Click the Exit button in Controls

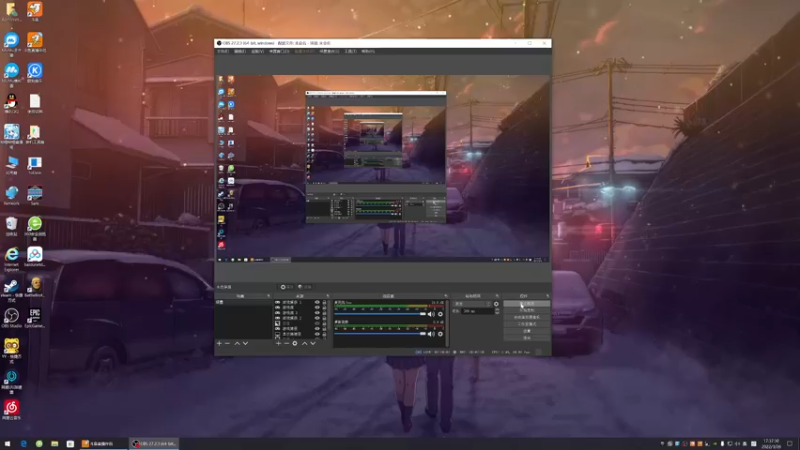(527, 337)
